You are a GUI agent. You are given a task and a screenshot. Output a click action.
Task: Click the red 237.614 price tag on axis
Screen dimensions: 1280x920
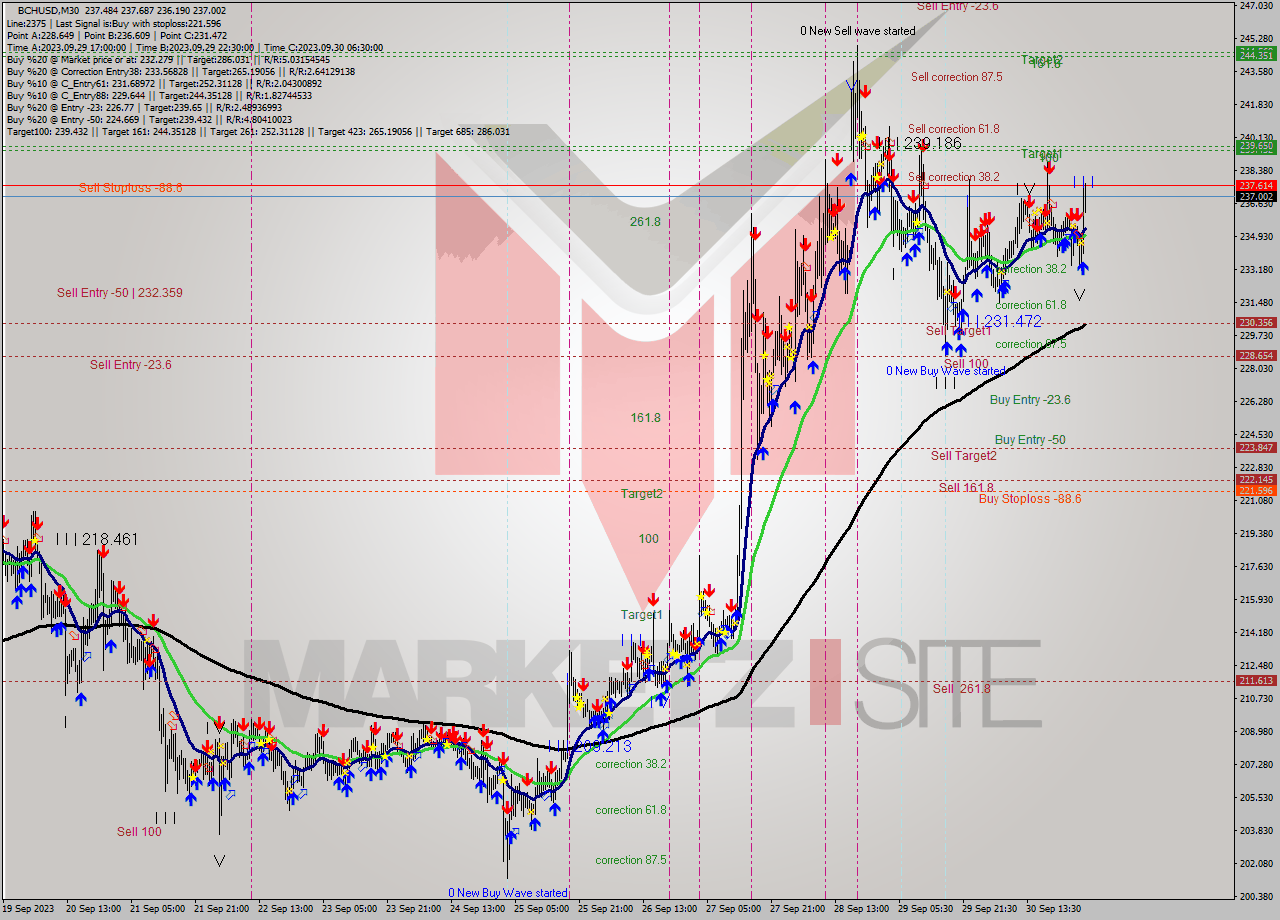point(1257,186)
